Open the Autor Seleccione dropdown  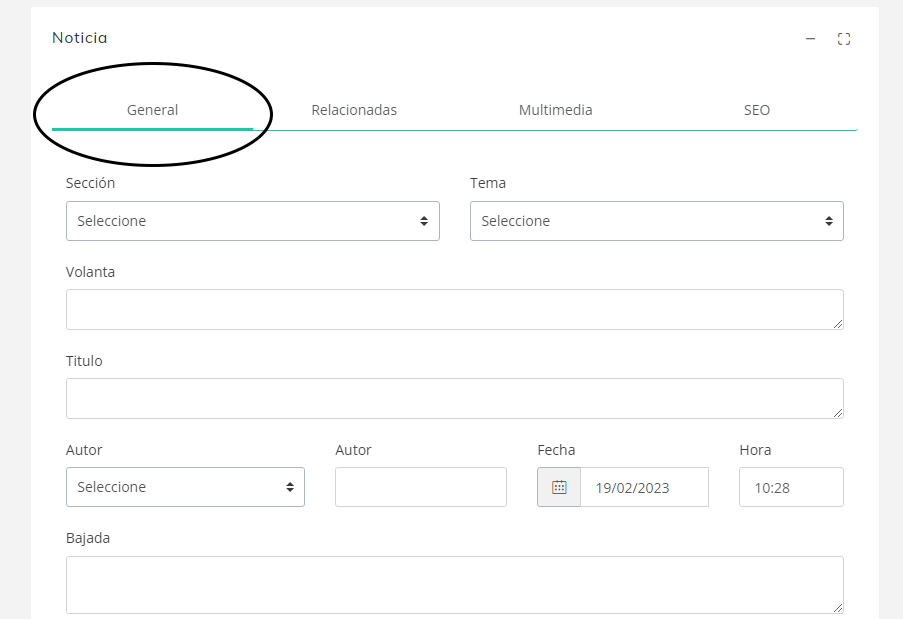(x=185, y=487)
